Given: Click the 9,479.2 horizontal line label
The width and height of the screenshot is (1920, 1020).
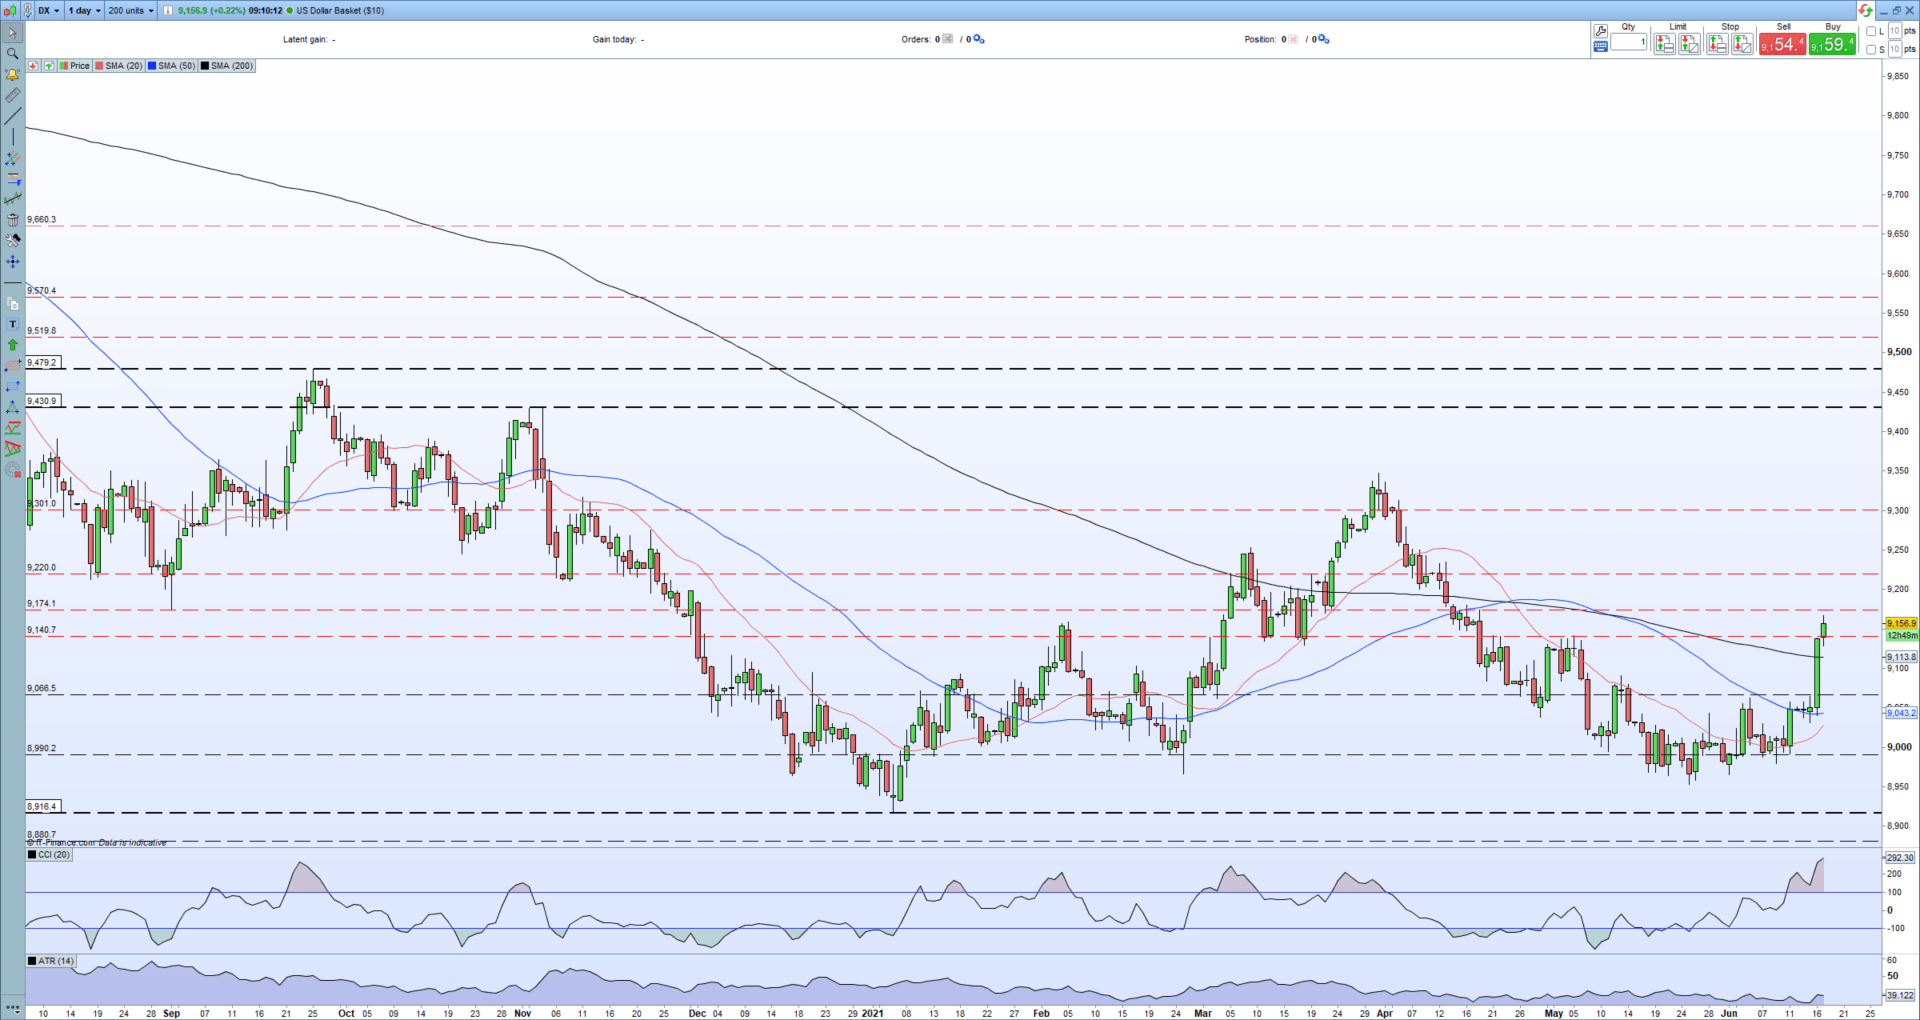Looking at the screenshot, I should coord(43,363).
